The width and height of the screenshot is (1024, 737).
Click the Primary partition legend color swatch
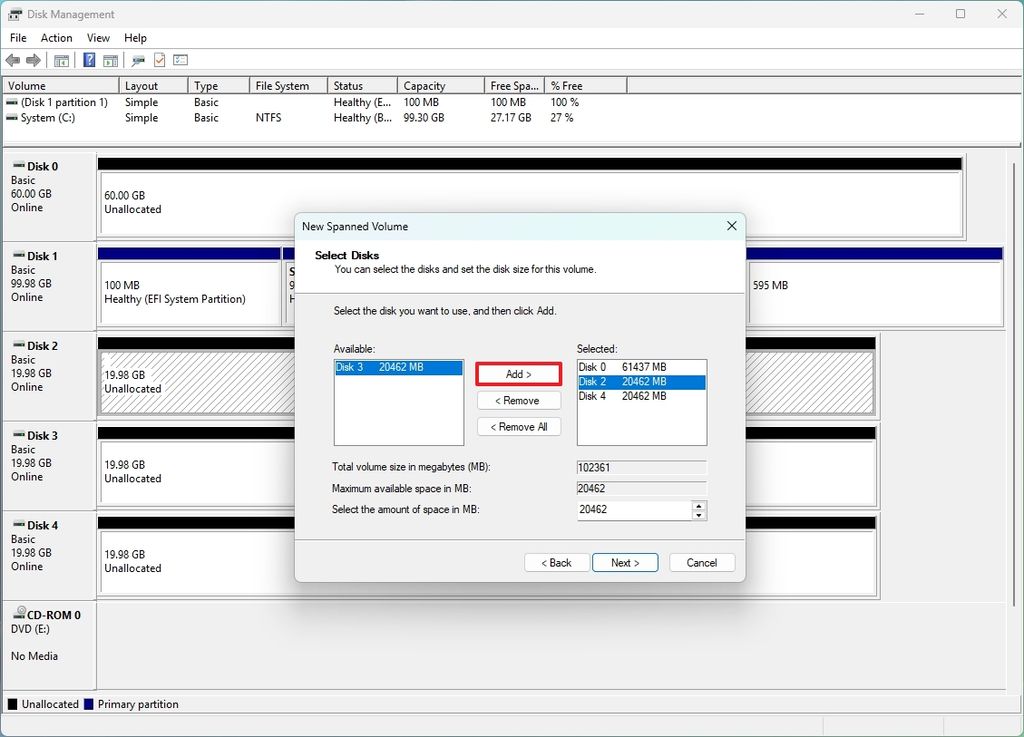pyautogui.click(x=89, y=704)
